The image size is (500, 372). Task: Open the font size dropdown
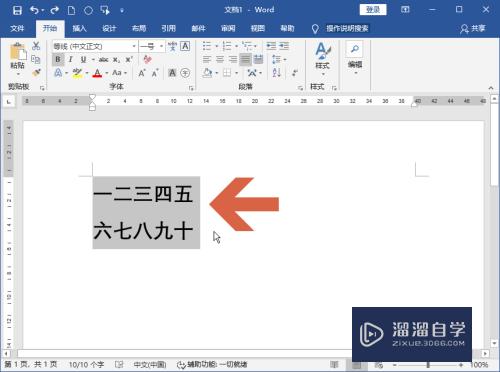(x=161, y=46)
